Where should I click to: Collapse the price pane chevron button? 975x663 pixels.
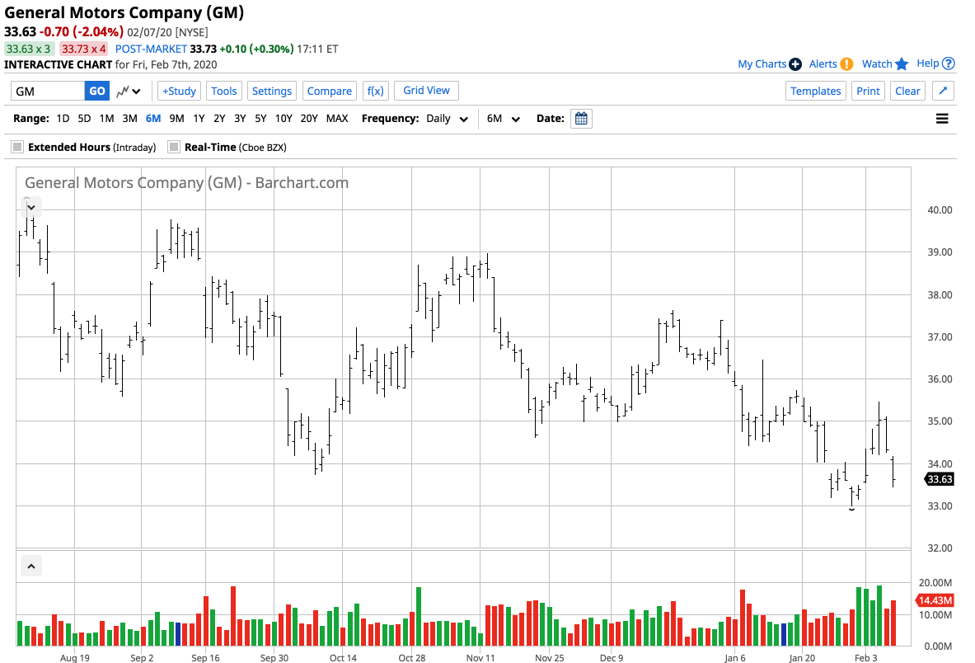[31, 207]
